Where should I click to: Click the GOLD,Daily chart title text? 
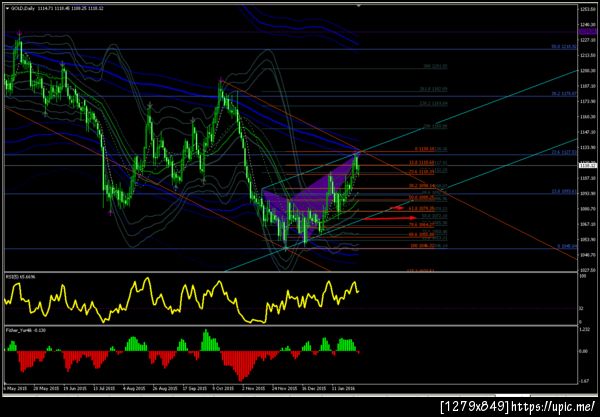[x=23, y=8]
